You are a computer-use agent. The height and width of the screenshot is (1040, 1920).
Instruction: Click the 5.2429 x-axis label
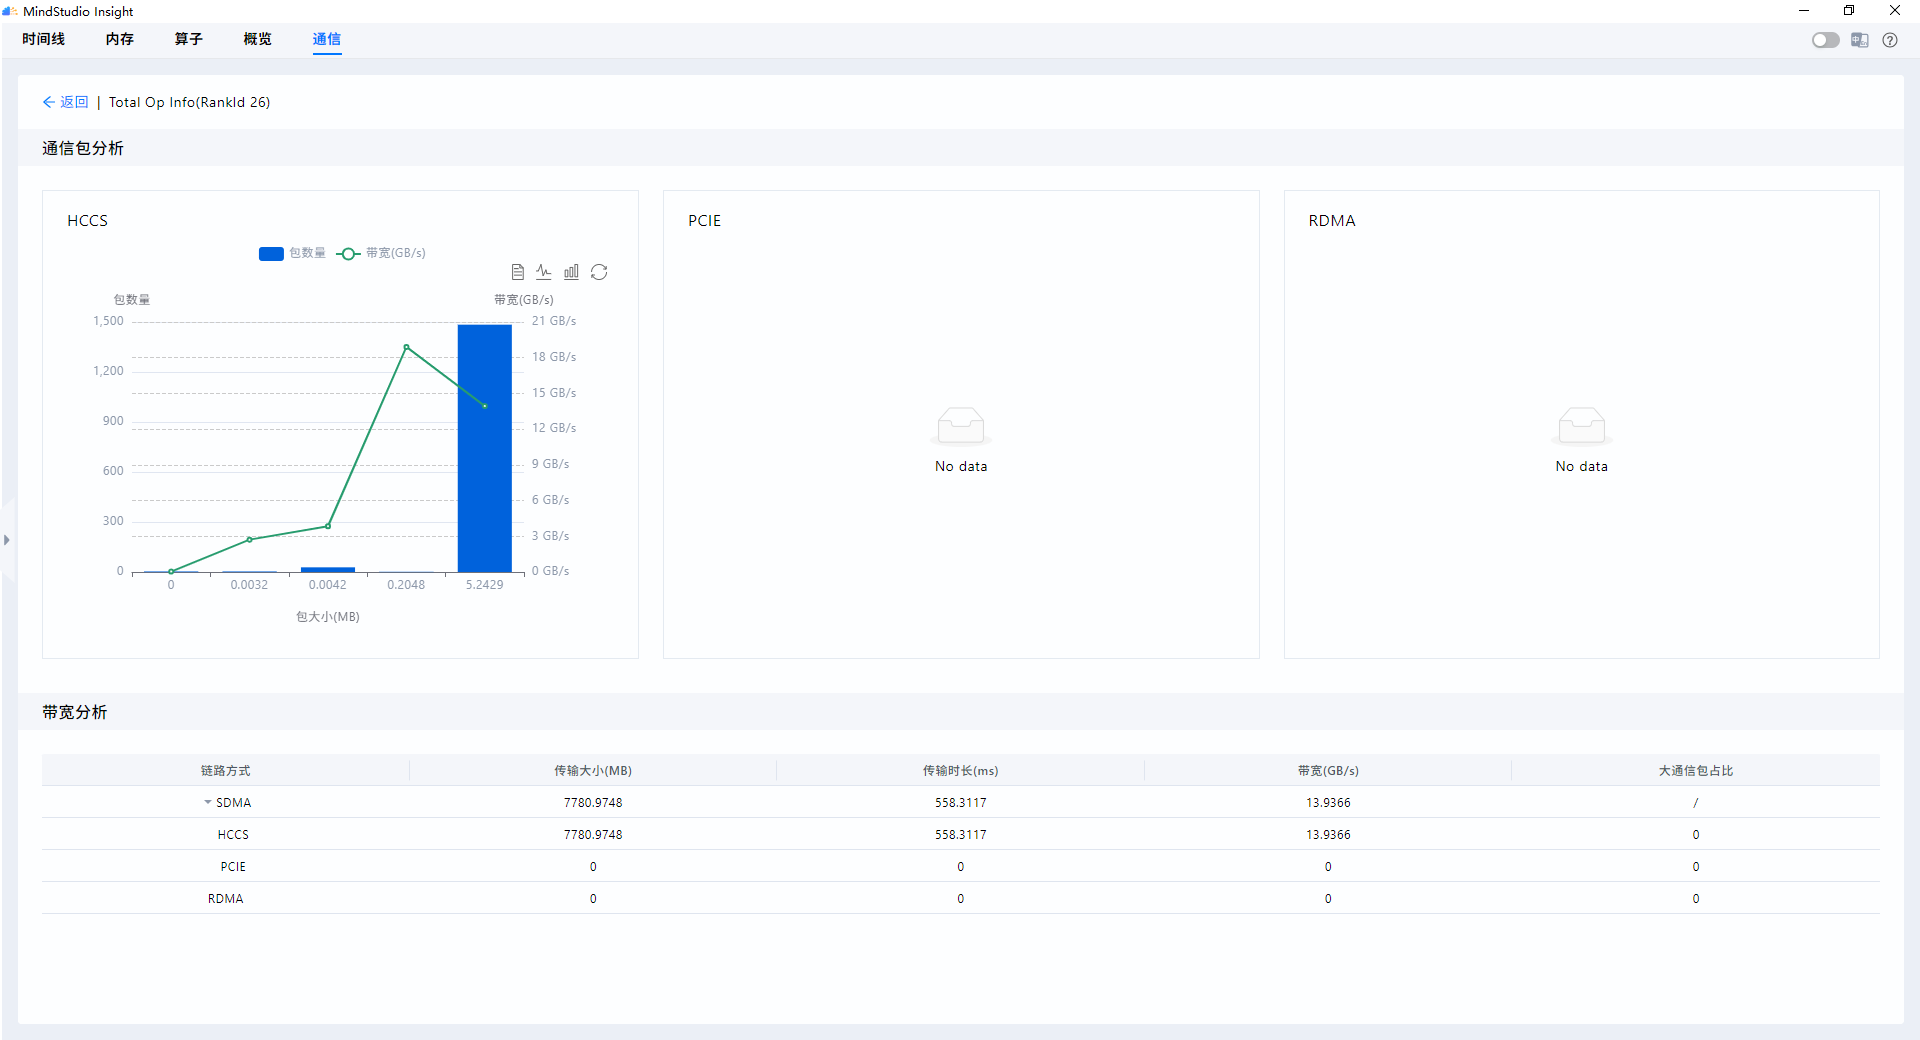coord(485,584)
